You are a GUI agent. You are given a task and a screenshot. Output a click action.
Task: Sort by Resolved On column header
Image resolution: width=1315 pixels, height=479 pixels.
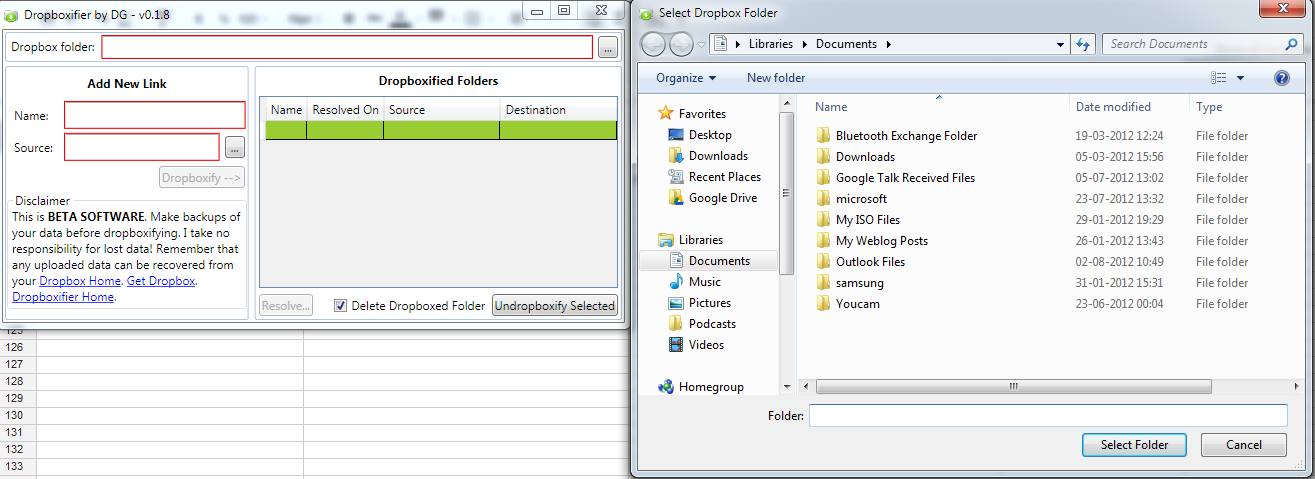click(x=345, y=110)
